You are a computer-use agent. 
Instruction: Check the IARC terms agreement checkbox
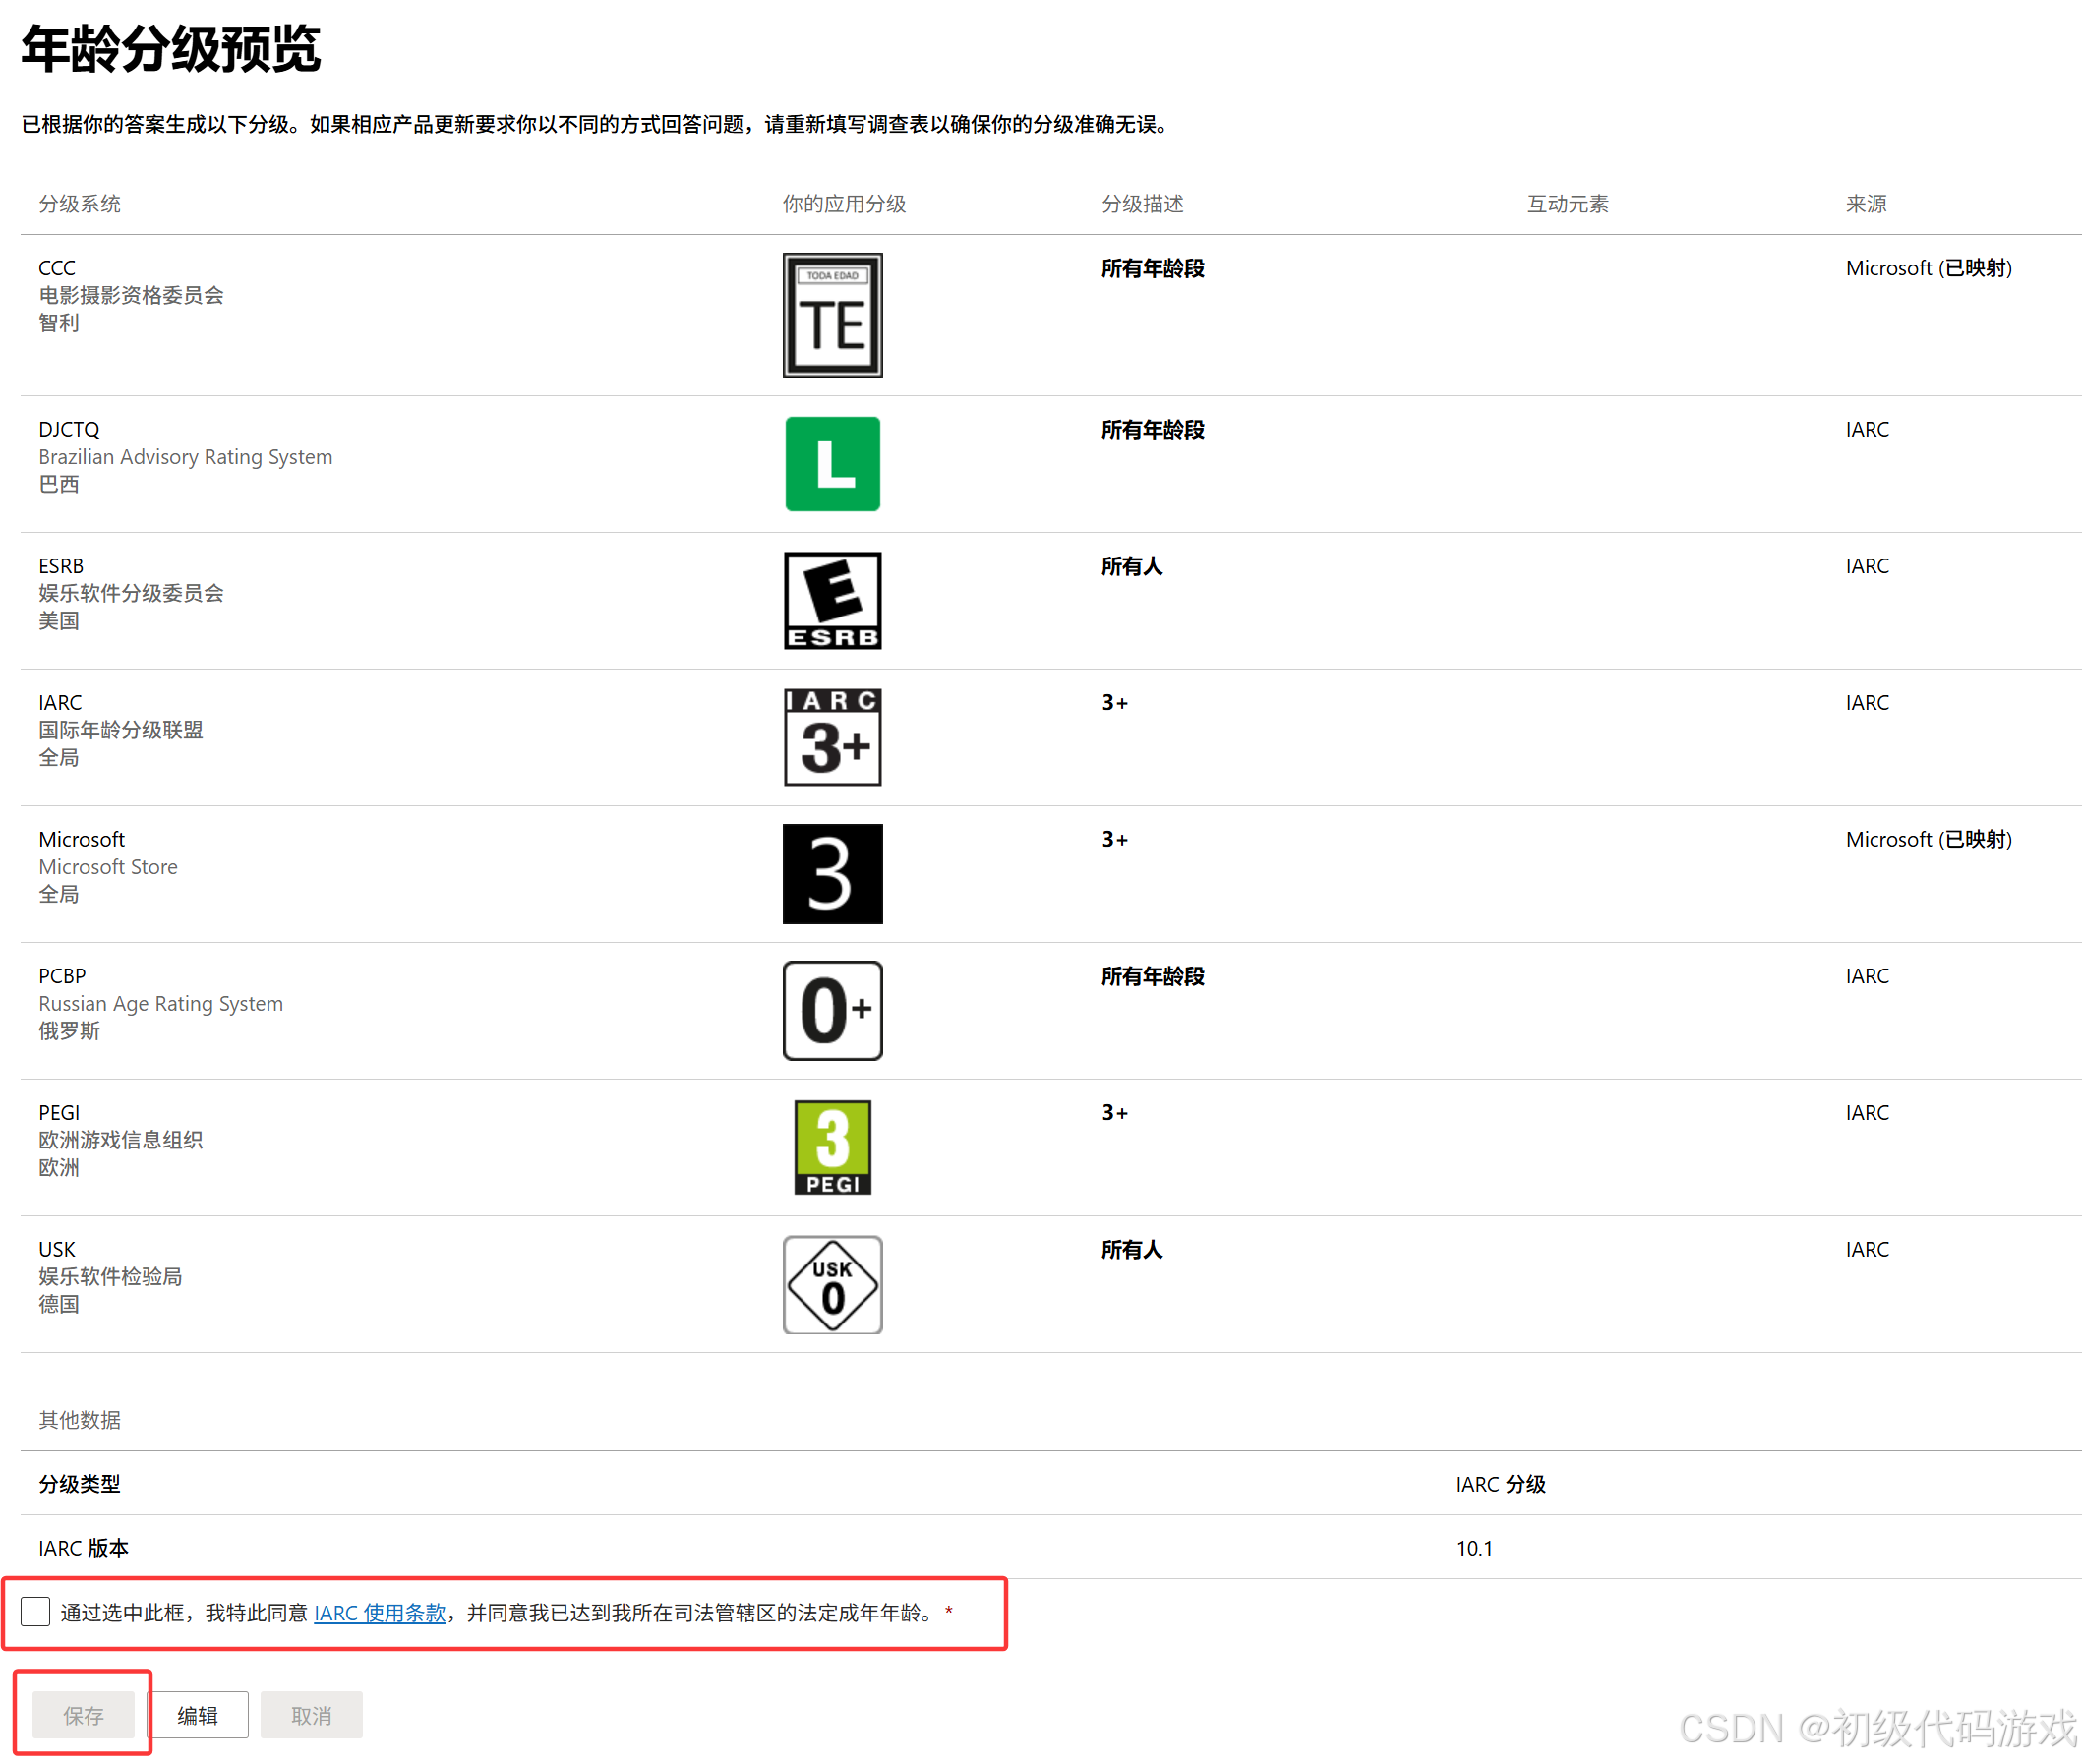tap(35, 1611)
